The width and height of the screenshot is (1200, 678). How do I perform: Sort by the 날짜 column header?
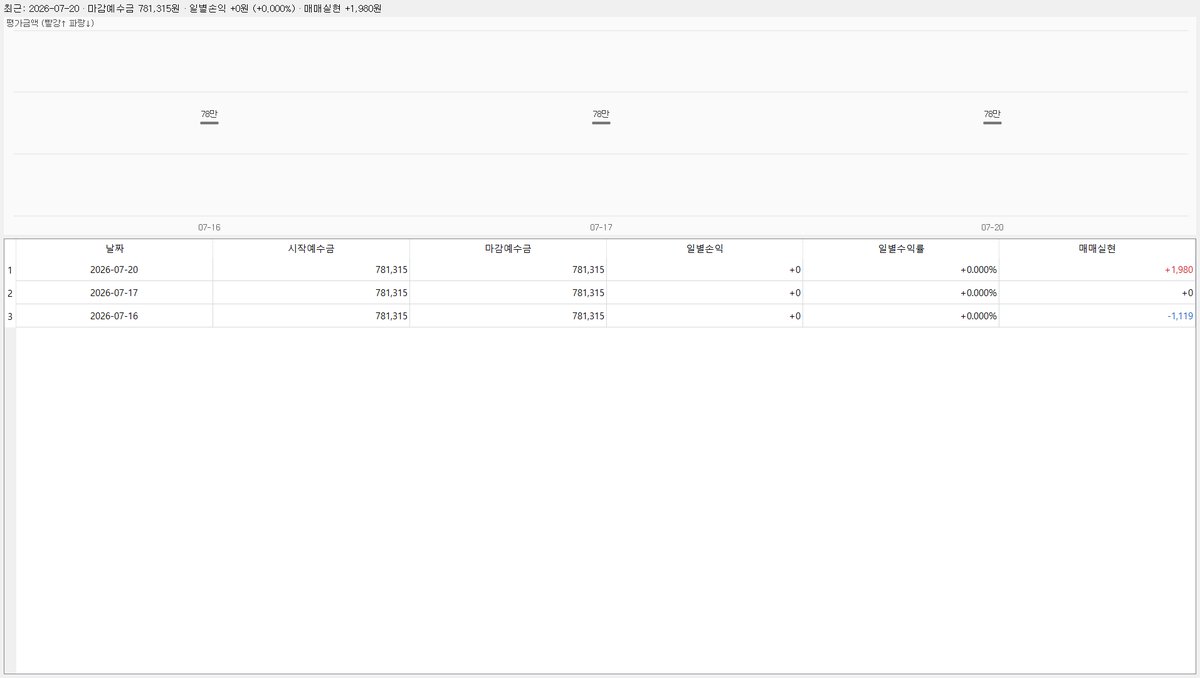click(x=114, y=248)
